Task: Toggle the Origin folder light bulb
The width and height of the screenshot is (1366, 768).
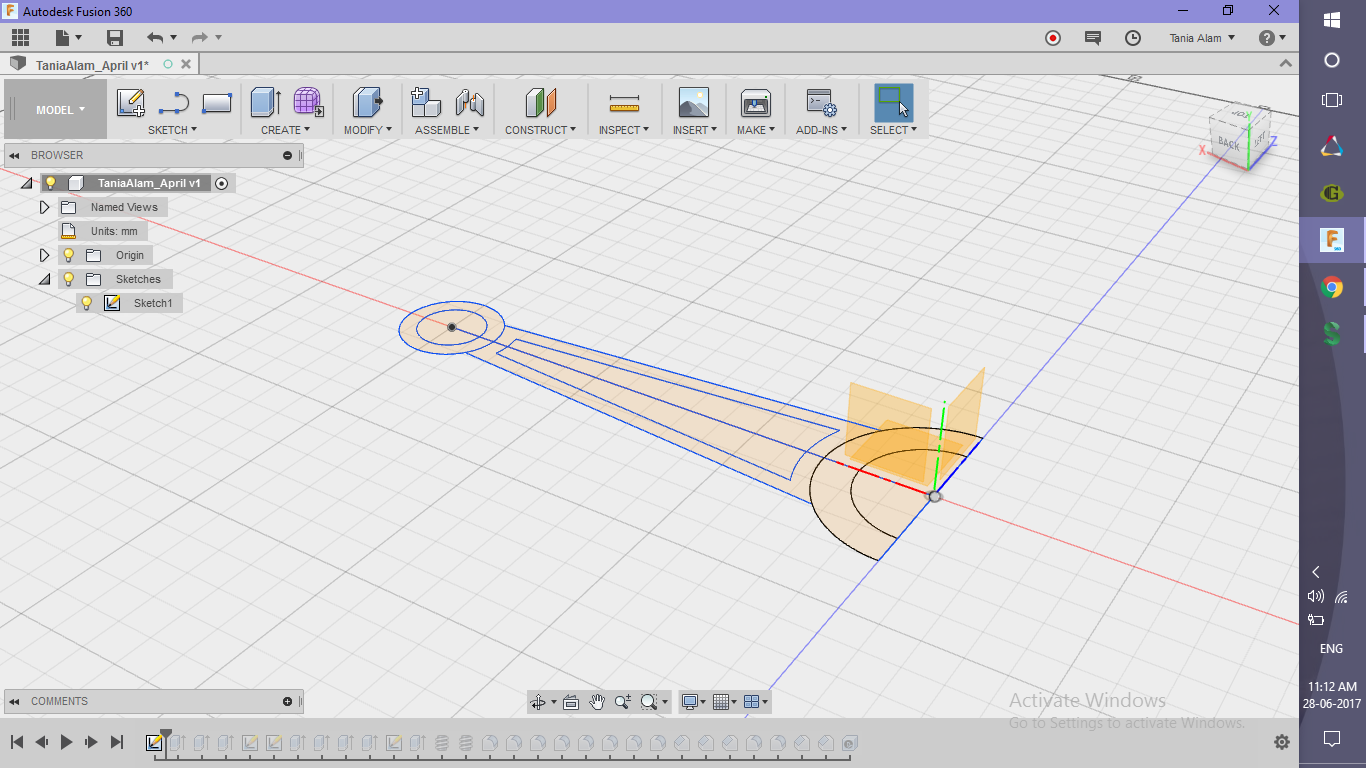Action: [x=69, y=255]
